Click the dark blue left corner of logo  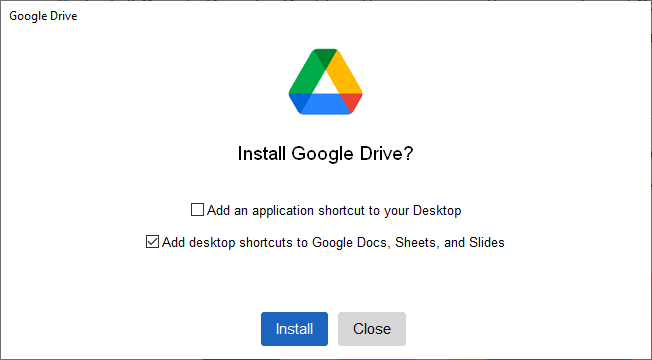[x=299, y=101]
